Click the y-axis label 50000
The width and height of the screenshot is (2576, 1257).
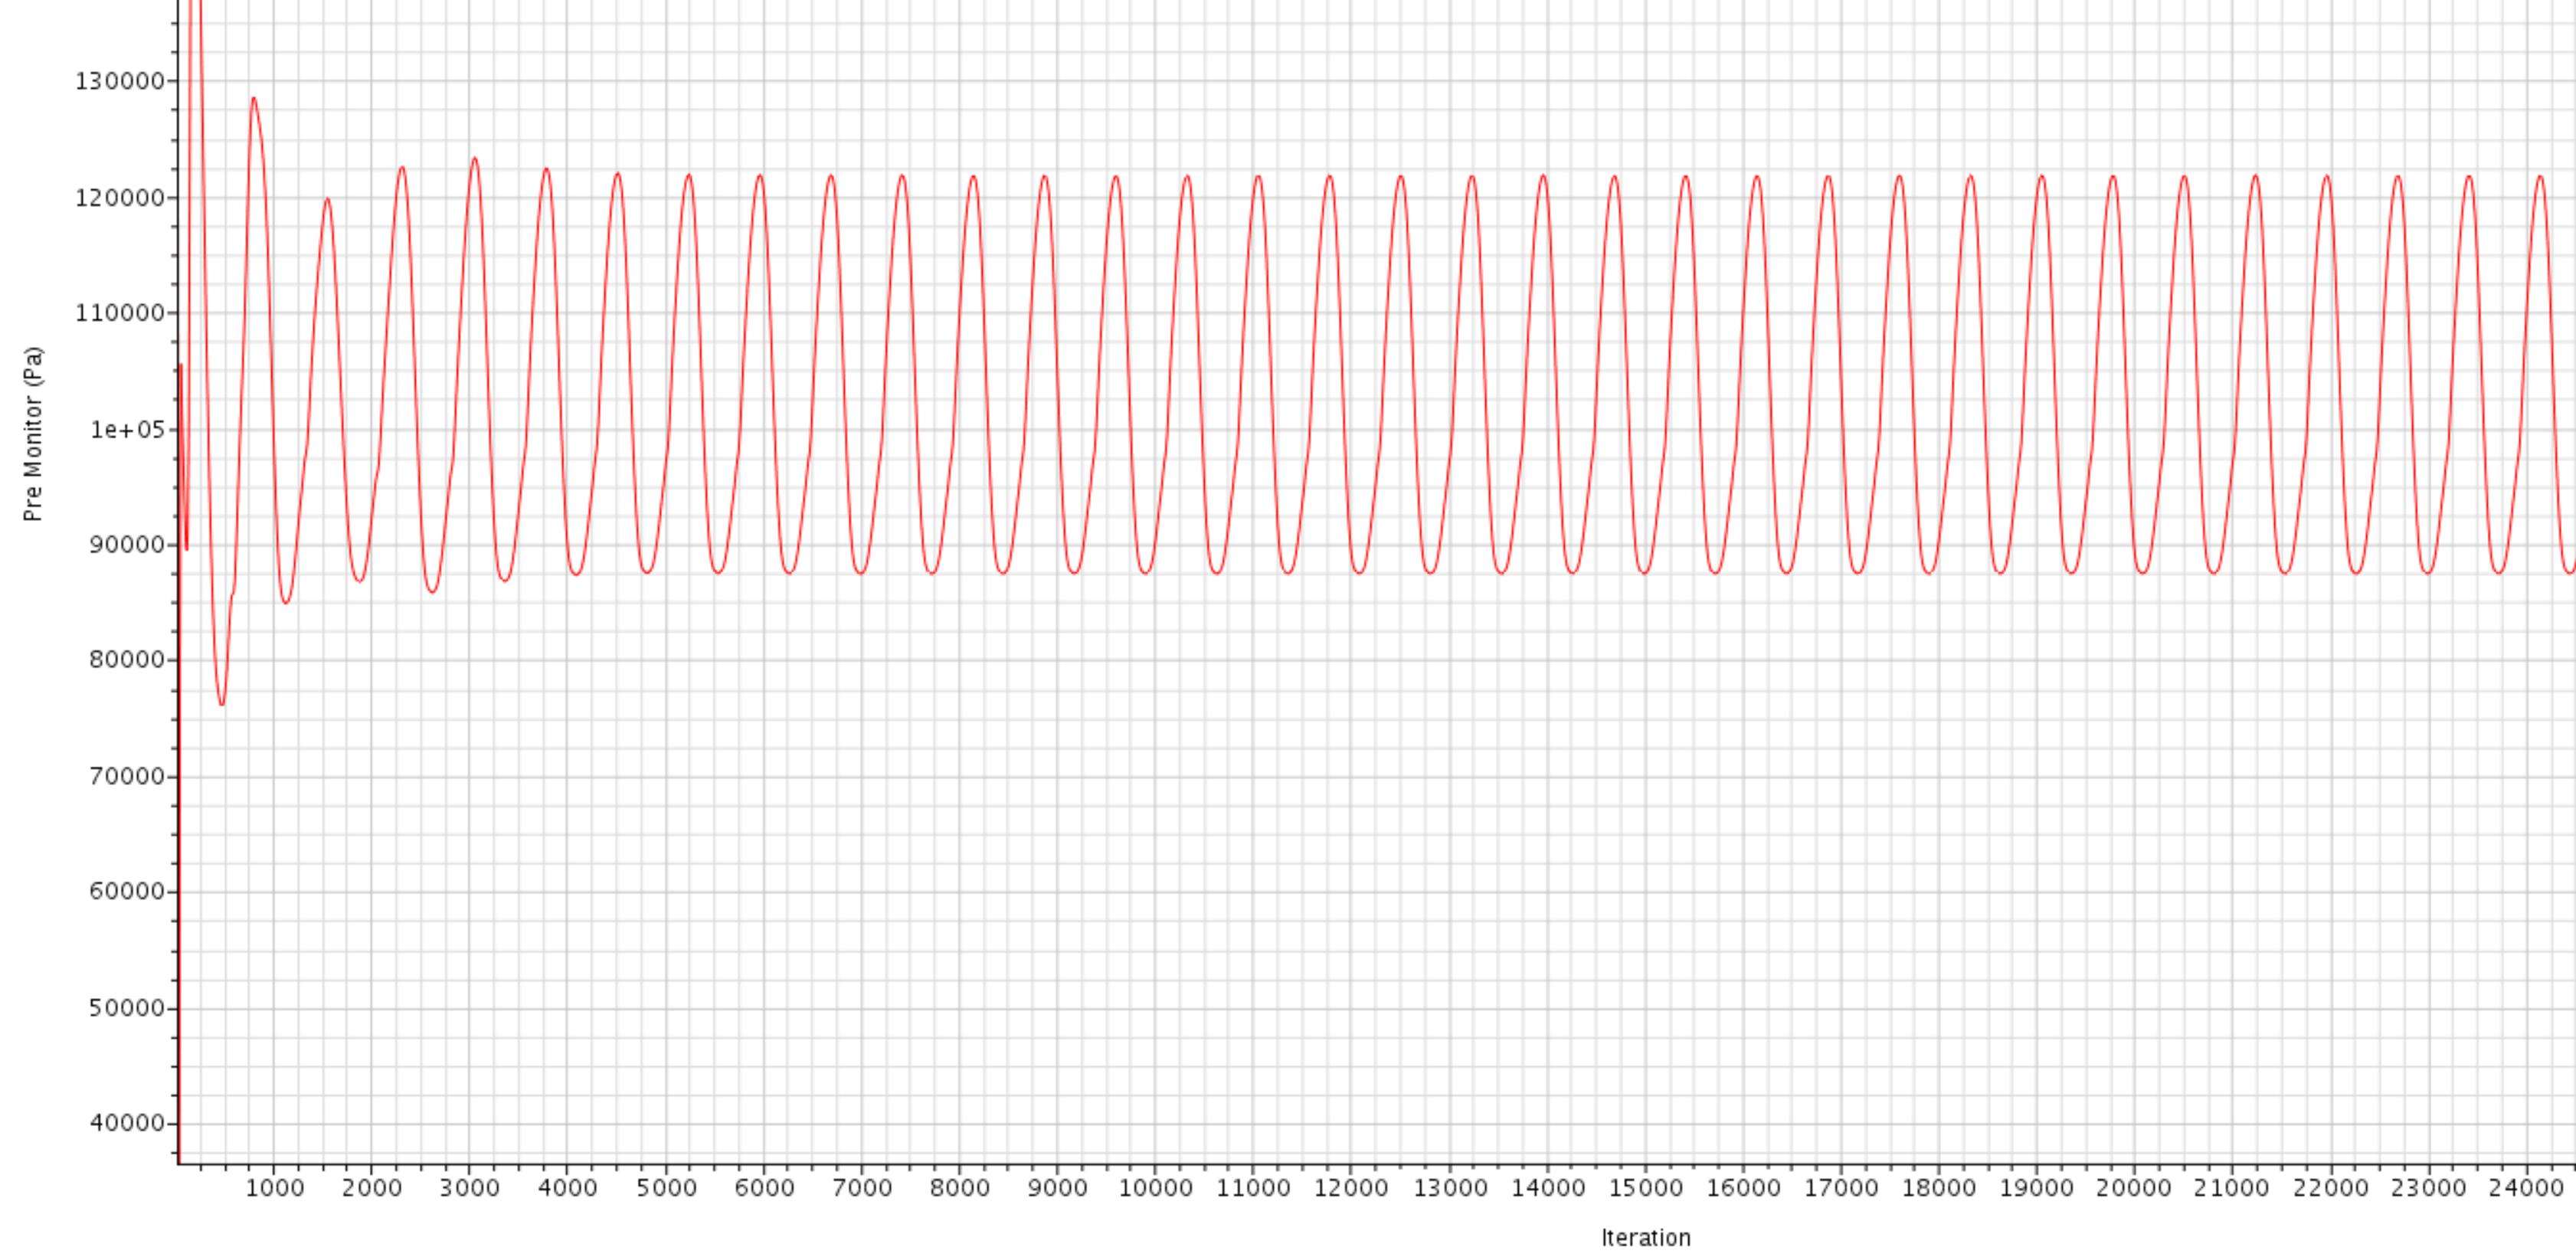[127, 1008]
